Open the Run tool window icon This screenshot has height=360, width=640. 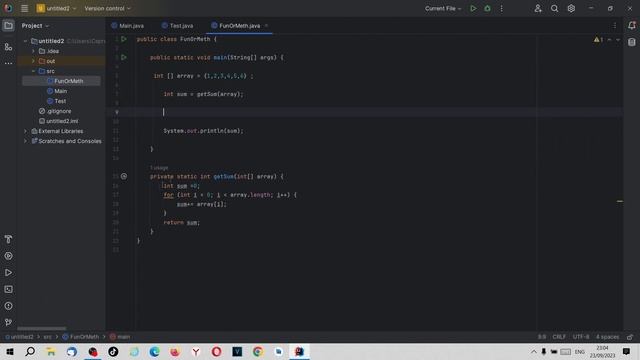(8, 273)
